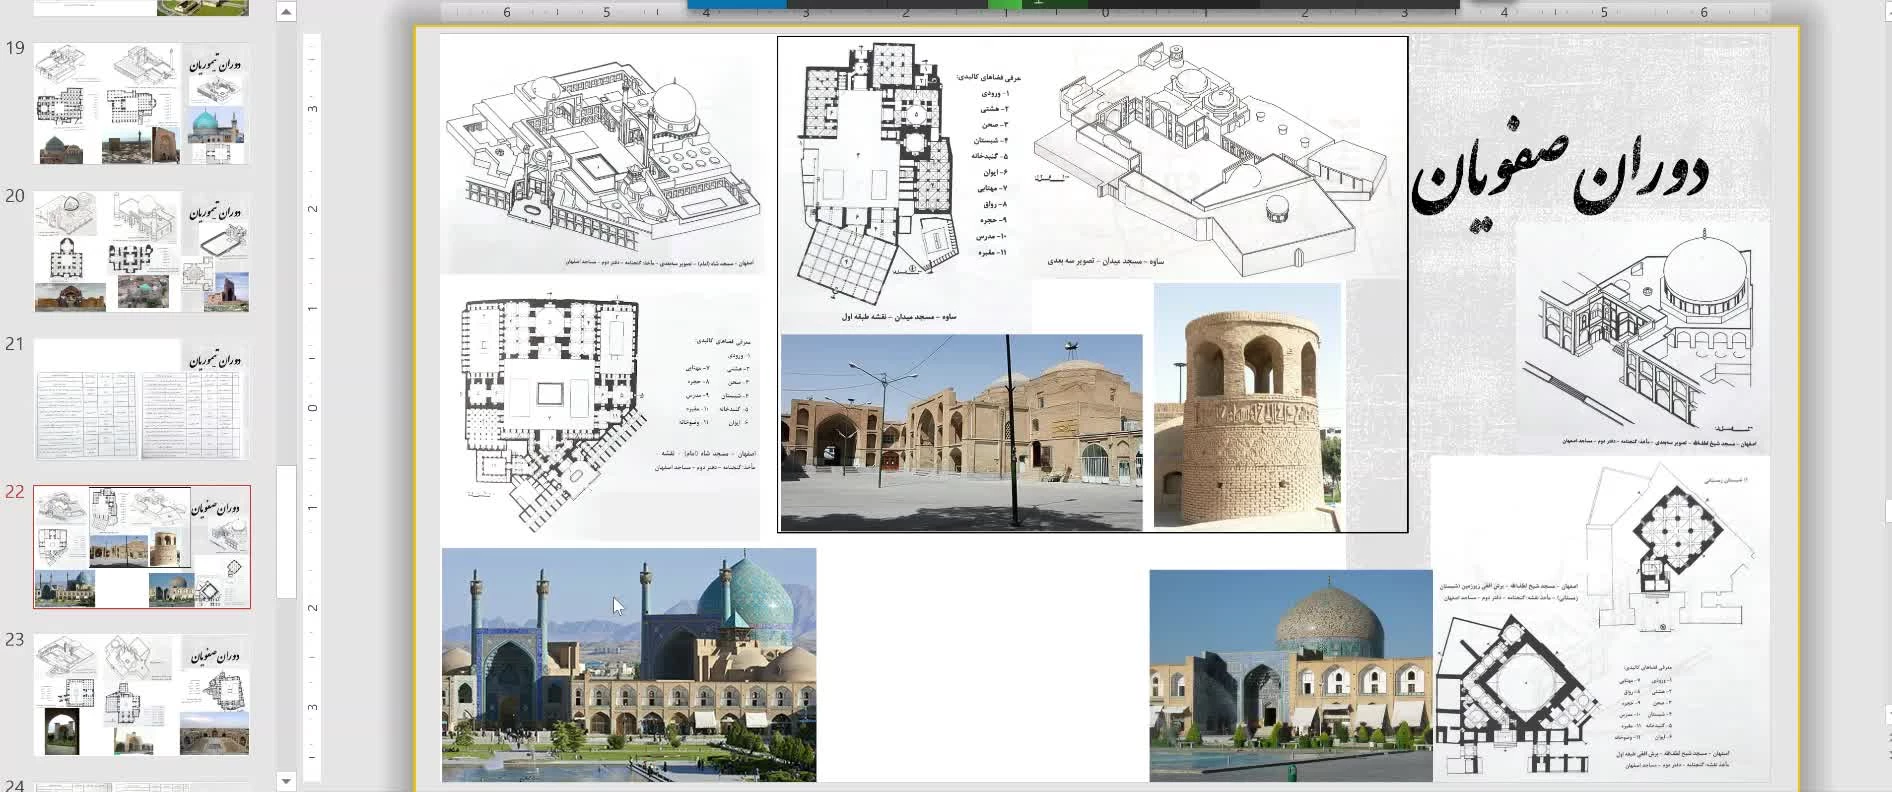Click the slide panel scroll up arrow
This screenshot has width=1892, height=792.
(286, 12)
